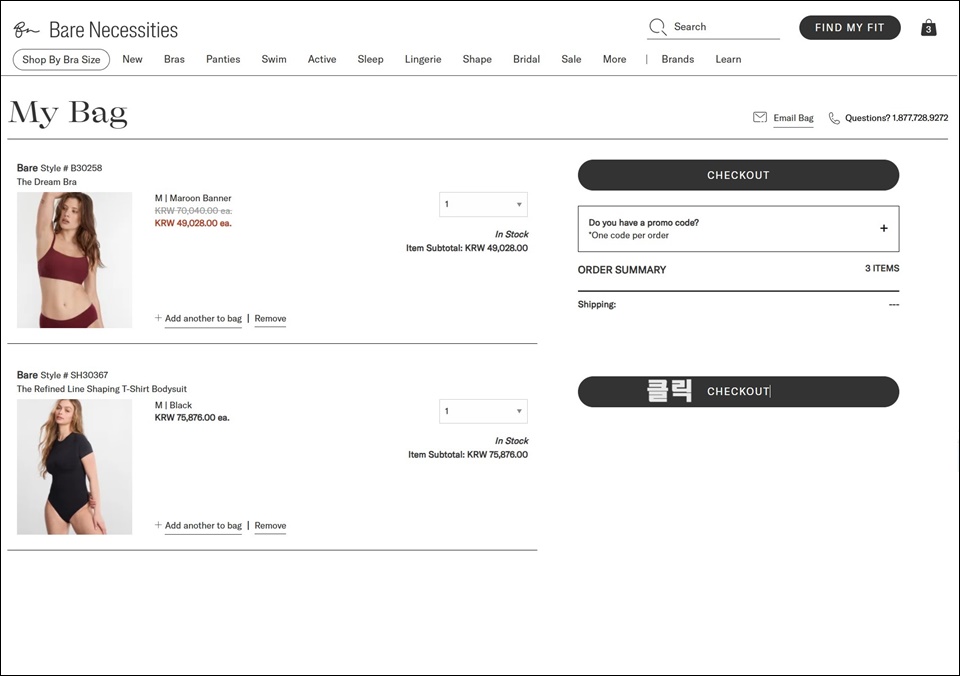Open The Dream Bra product thumbnail

pyautogui.click(x=75, y=260)
